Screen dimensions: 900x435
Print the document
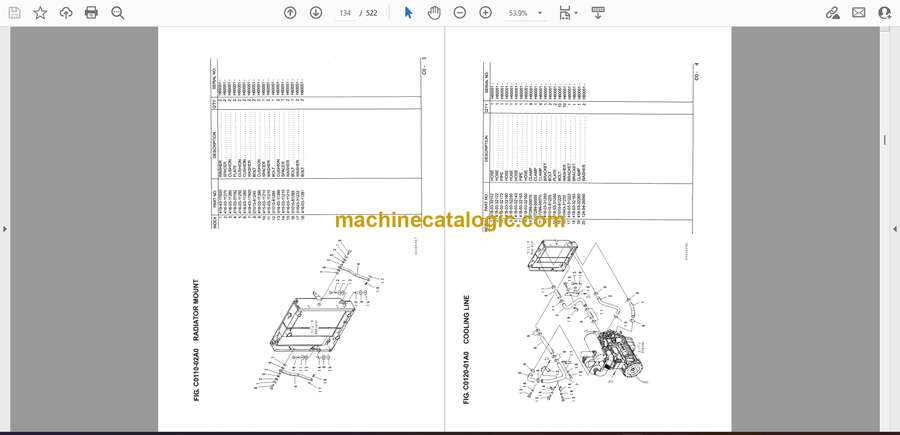coord(91,13)
